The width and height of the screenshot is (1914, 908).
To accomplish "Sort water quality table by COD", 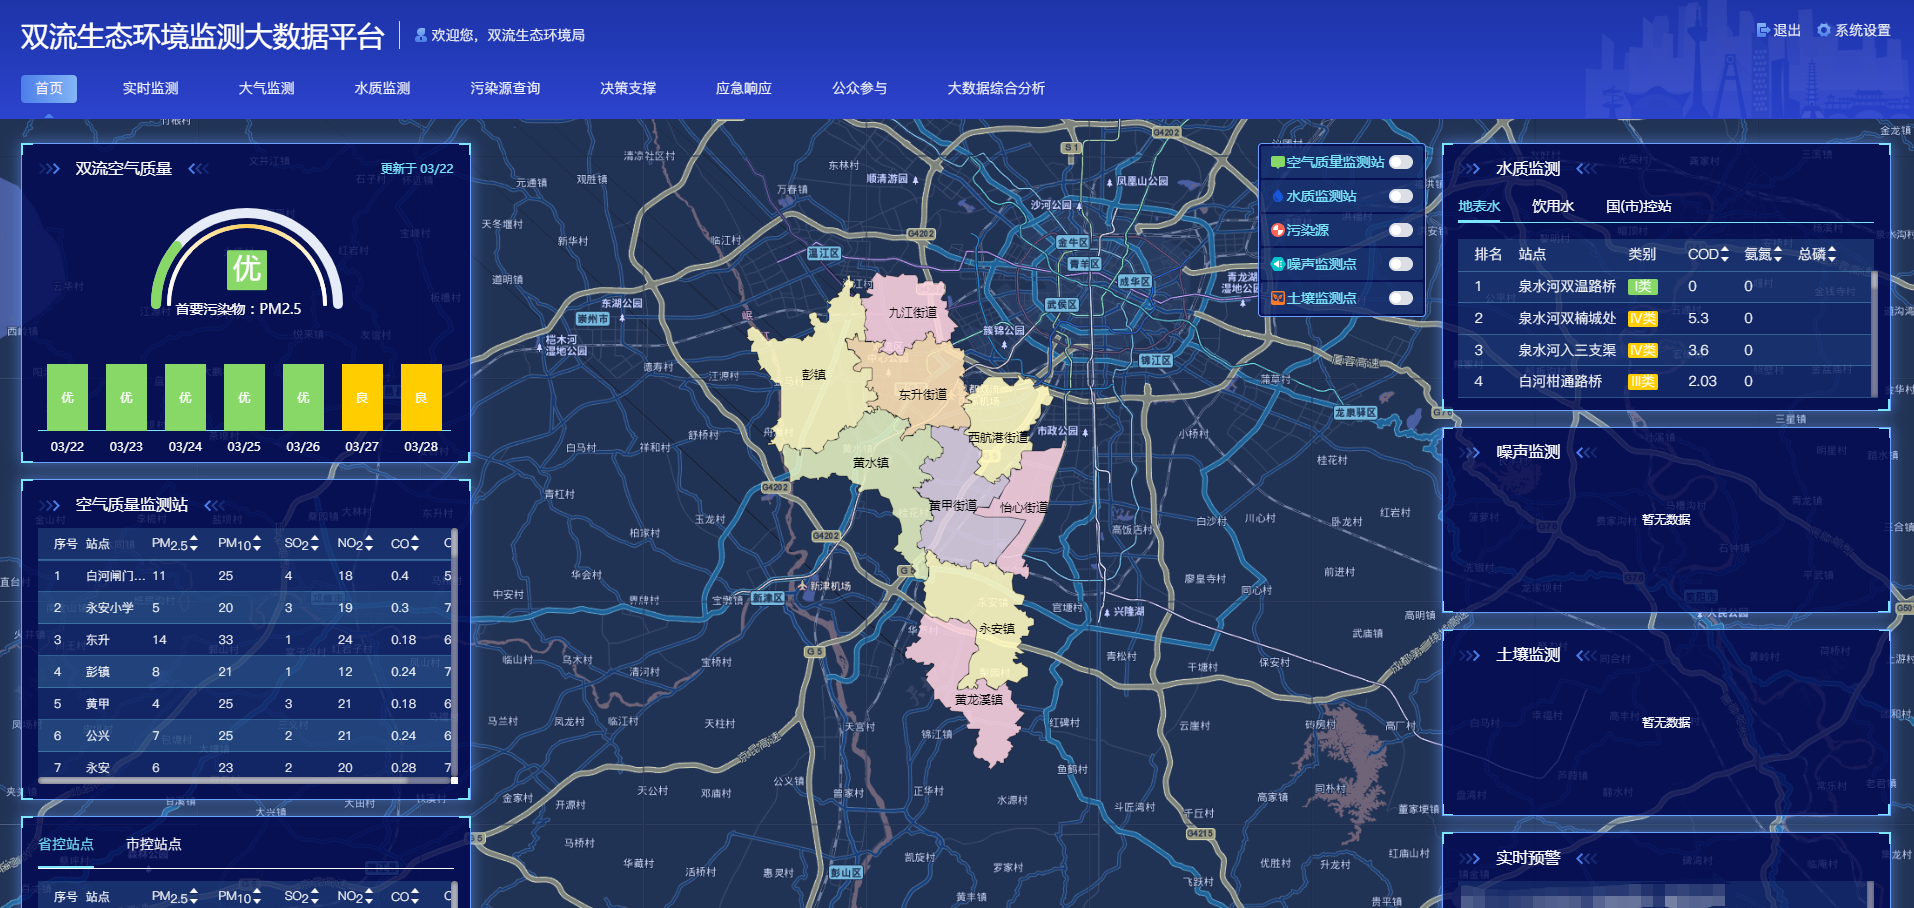I will (1724, 254).
